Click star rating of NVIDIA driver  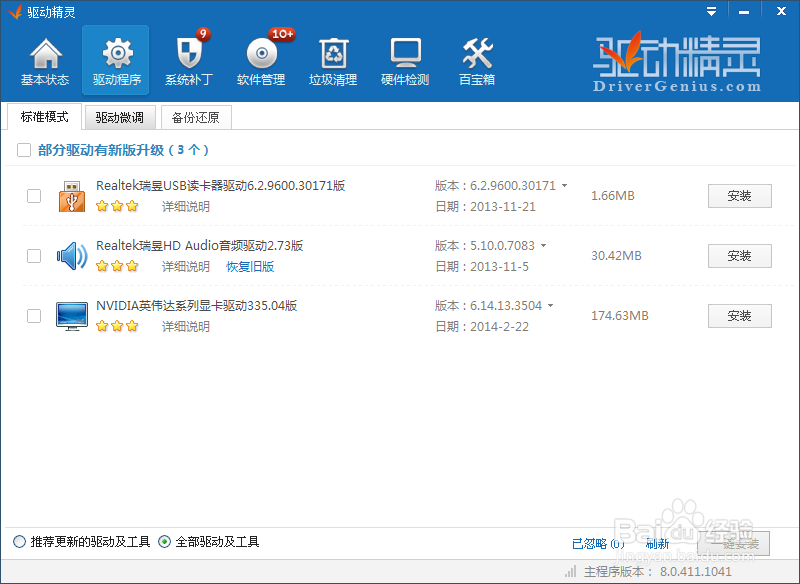point(117,326)
